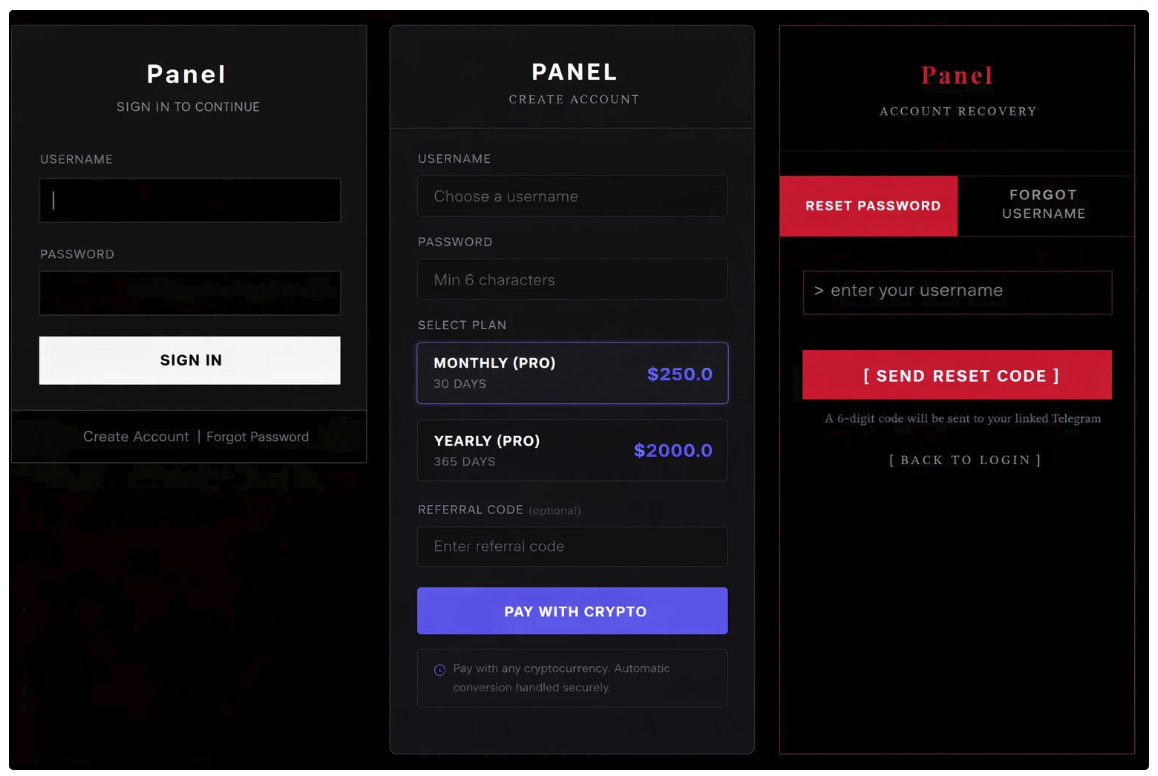Click the red Panel logo above Account Recovery
The image size is (1158, 776).
point(957,76)
